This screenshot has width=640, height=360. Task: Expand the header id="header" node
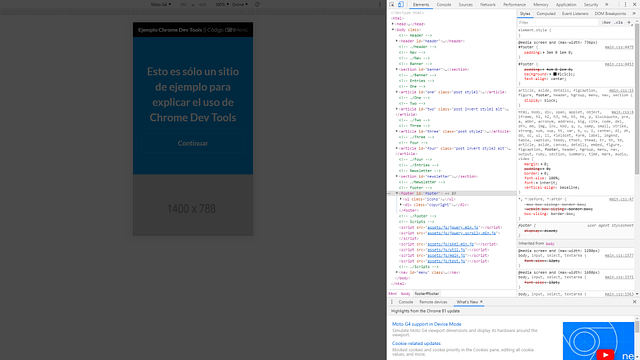pyautogui.click(x=397, y=41)
